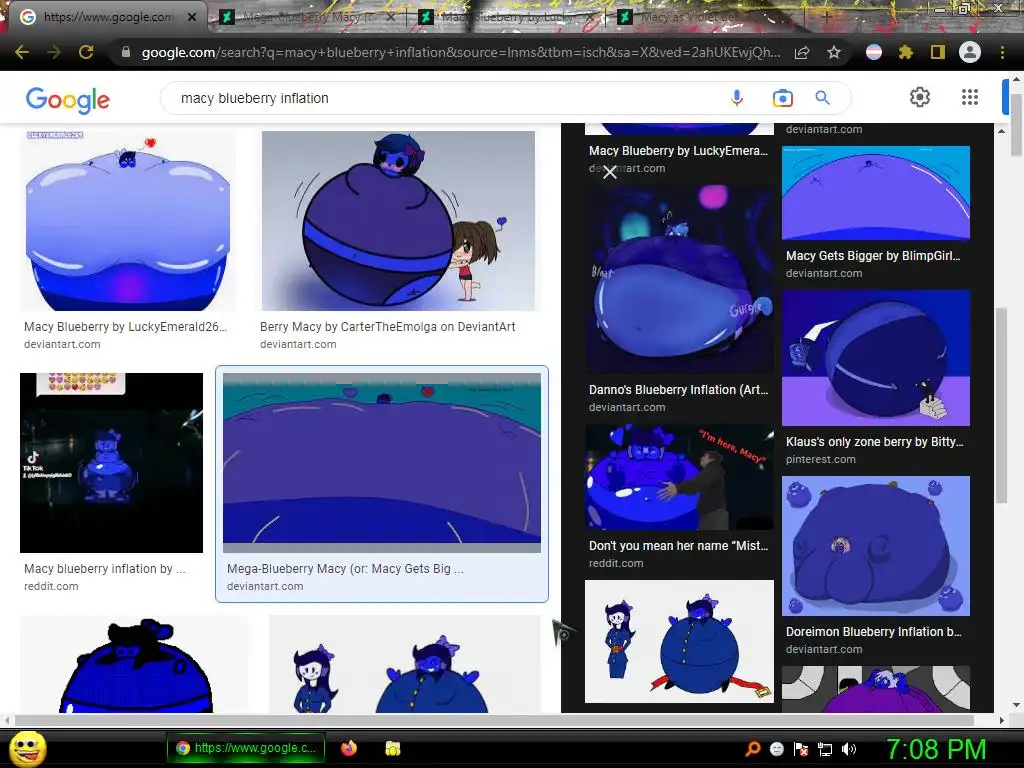Reload the page with the refresh icon

coord(86,52)
